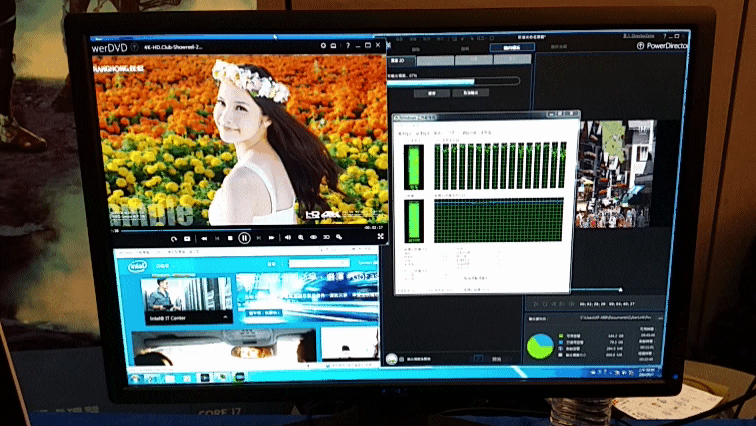Pause the PowerDVD video playback
Image resolution: width=756 pixels, height=426 pixels.
(244, 238)
